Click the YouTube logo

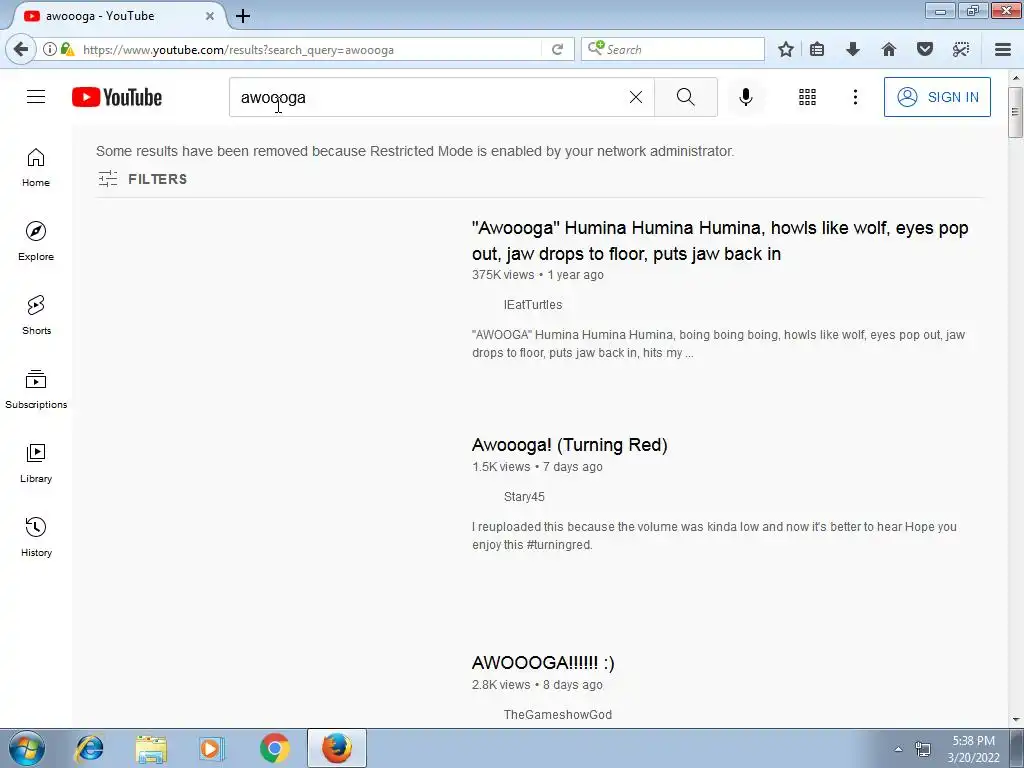tap(117, 97)
